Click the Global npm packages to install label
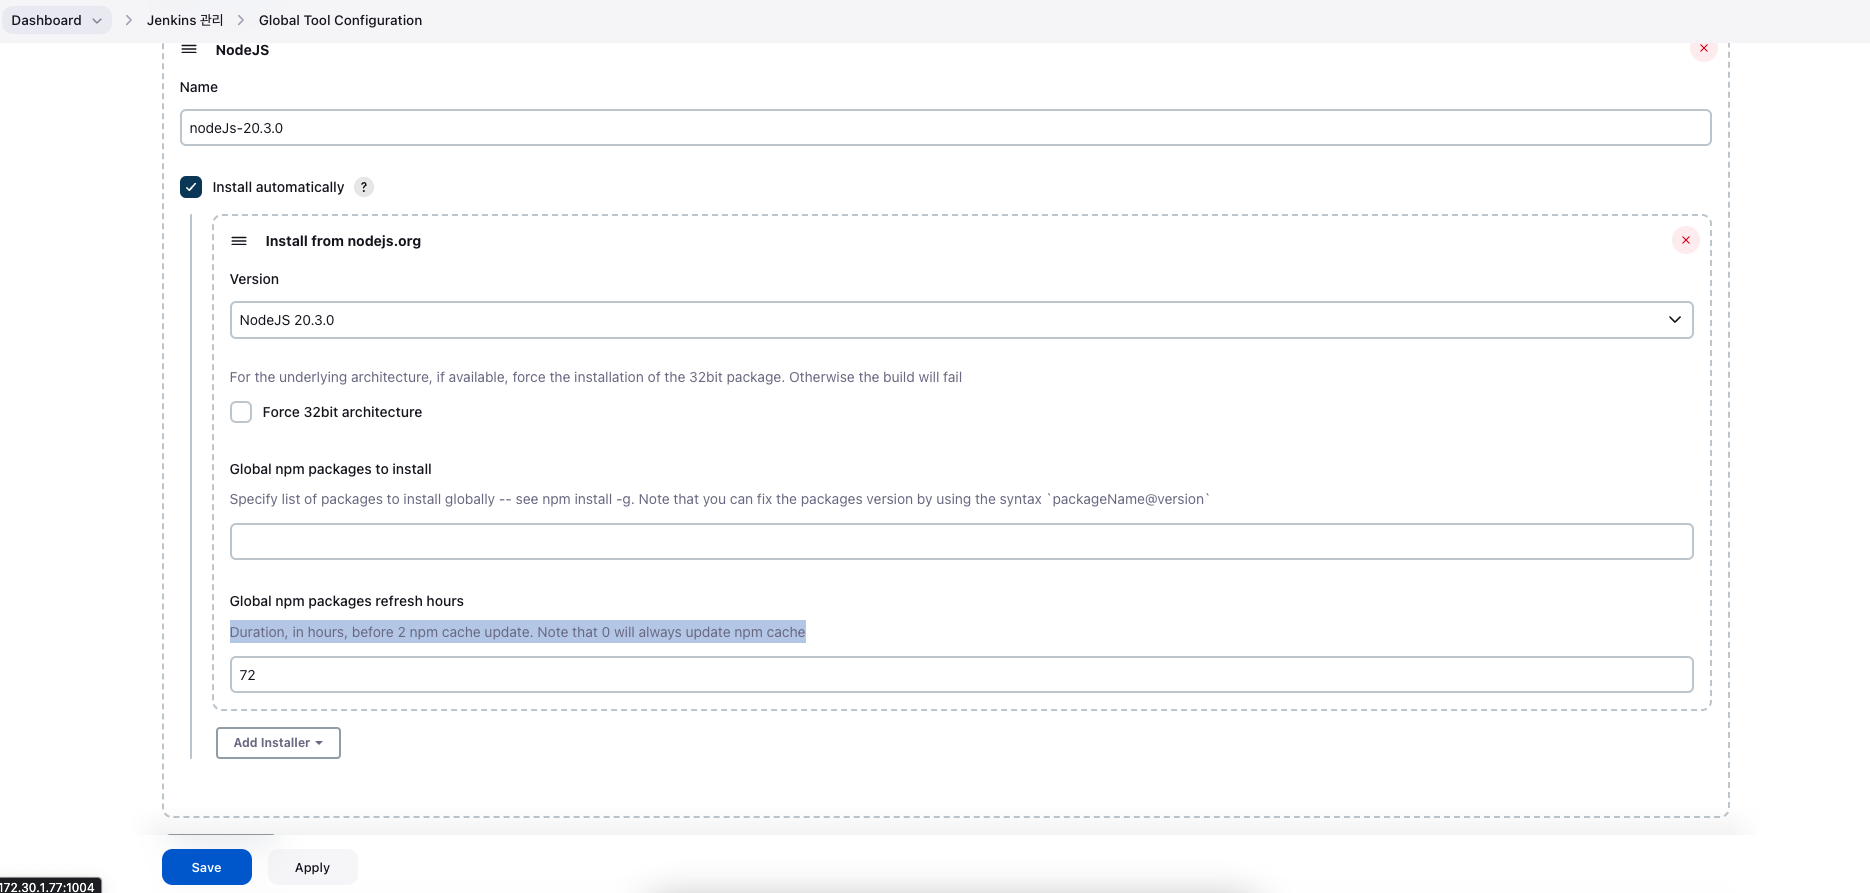 [331, 469]
